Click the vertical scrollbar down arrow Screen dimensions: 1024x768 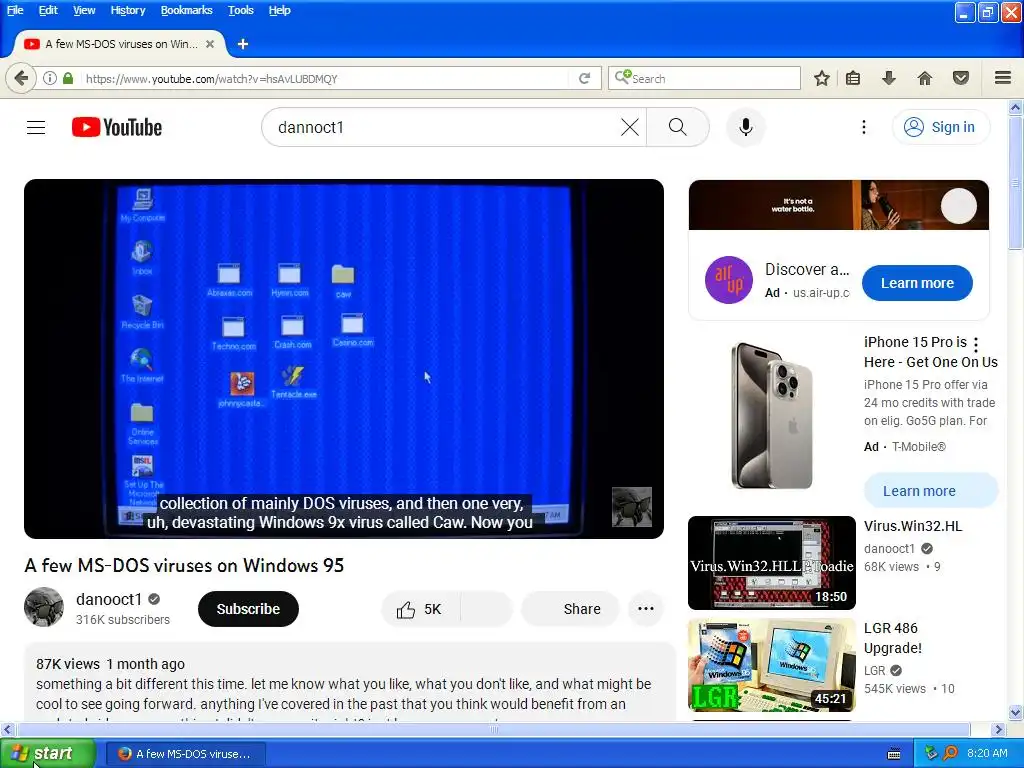[x=1016, y=712]
